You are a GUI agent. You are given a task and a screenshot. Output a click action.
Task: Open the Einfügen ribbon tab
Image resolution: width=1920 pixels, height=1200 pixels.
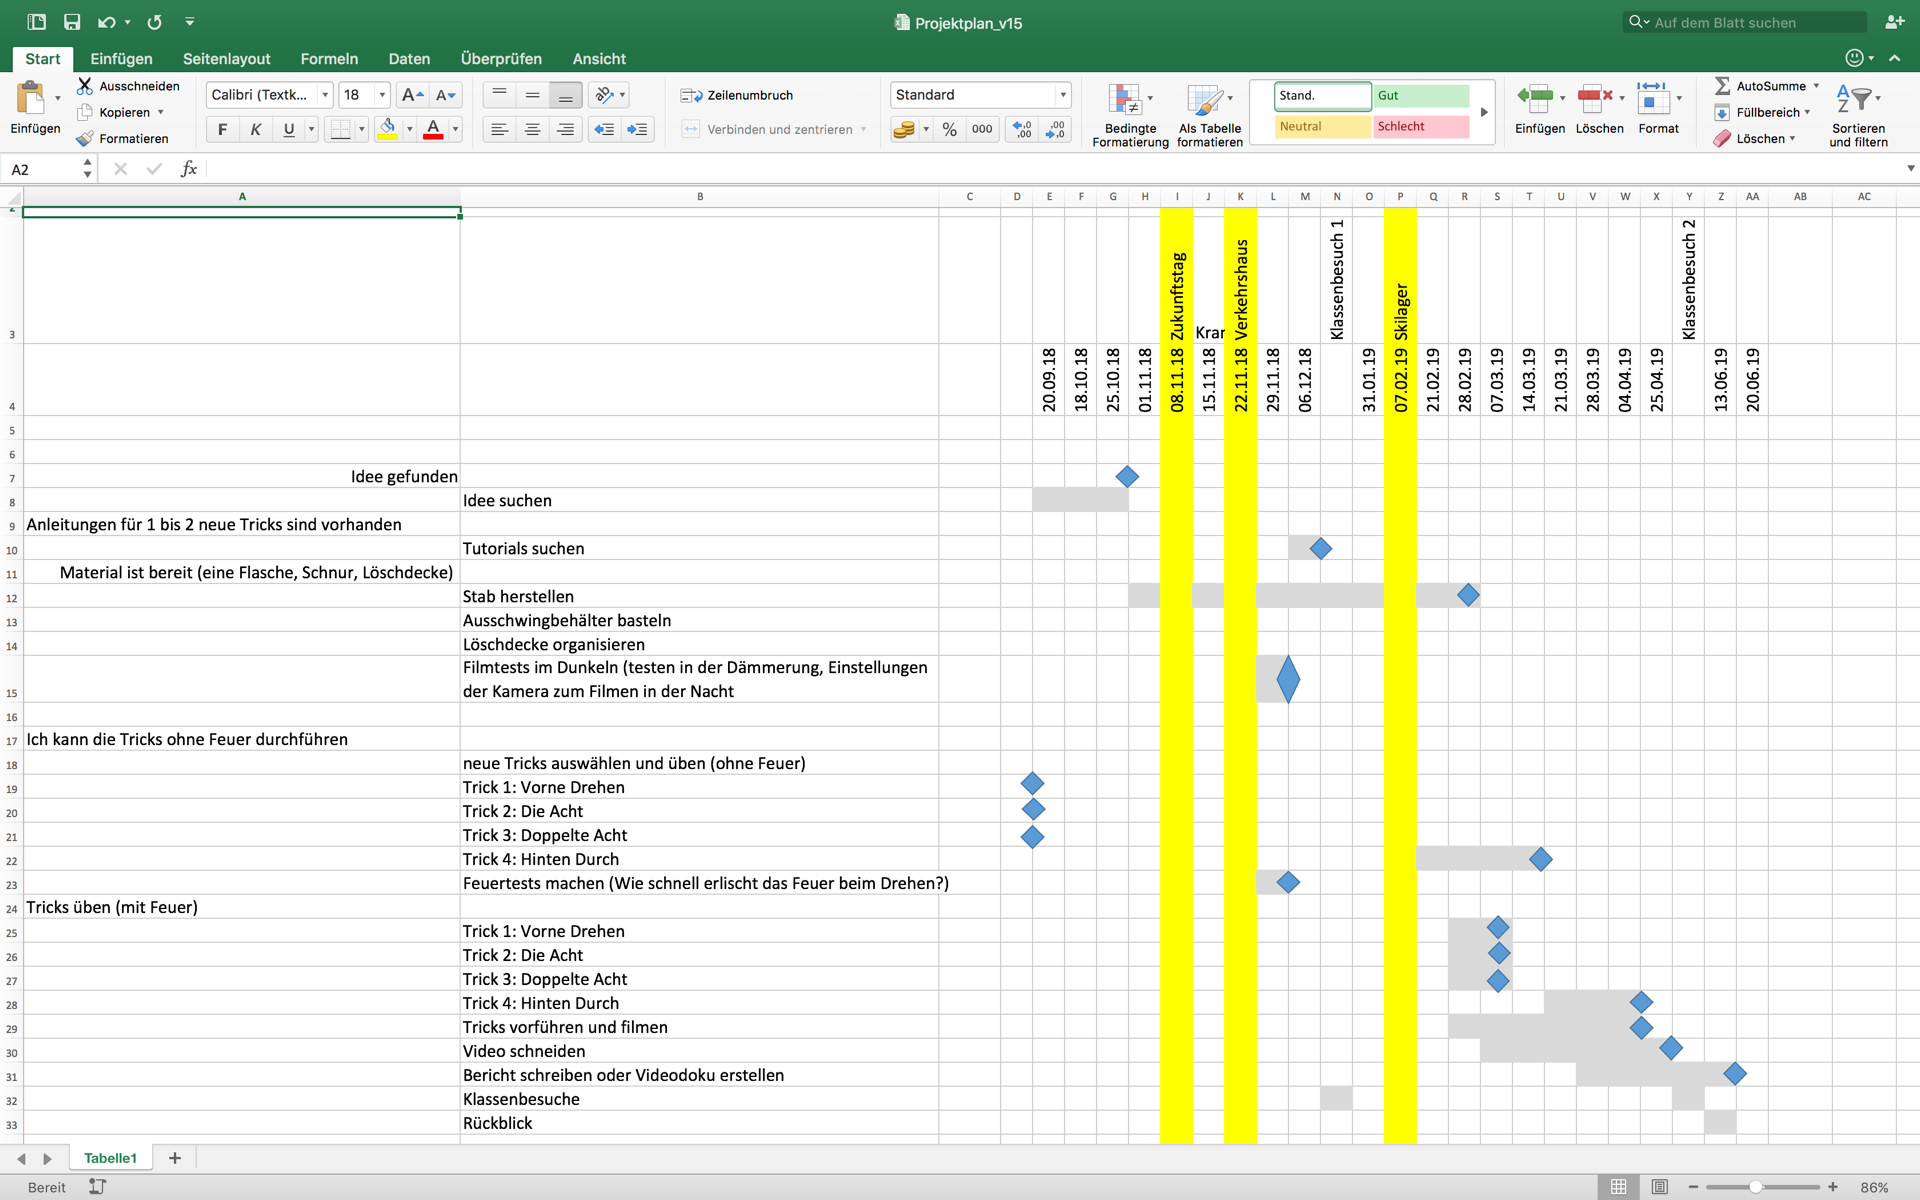tap(121, 59)
